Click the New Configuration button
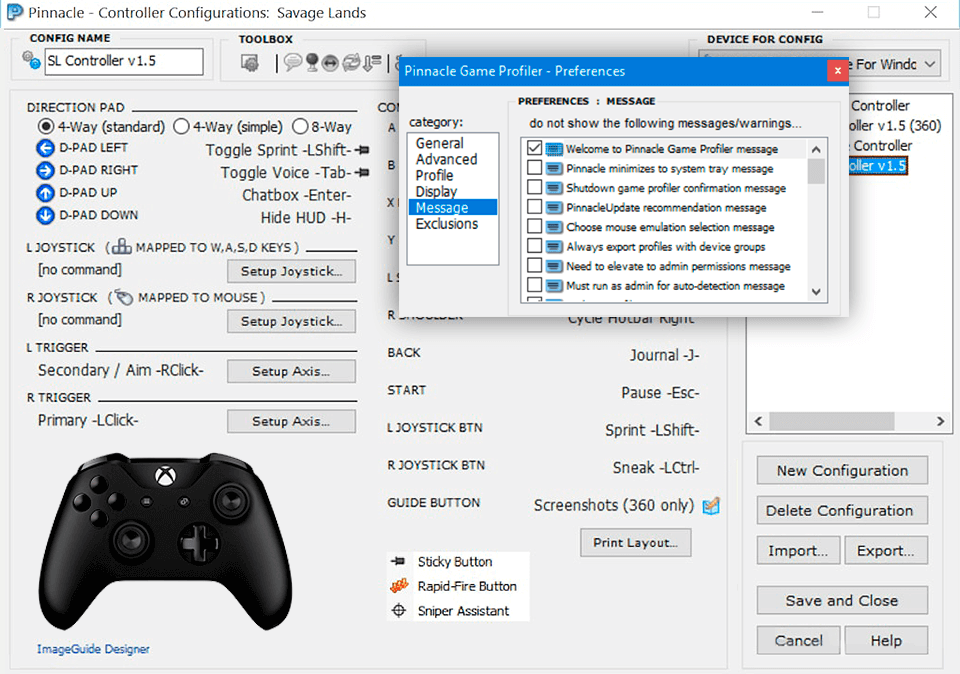Viewport: 960px width, 674px height. 841,470
